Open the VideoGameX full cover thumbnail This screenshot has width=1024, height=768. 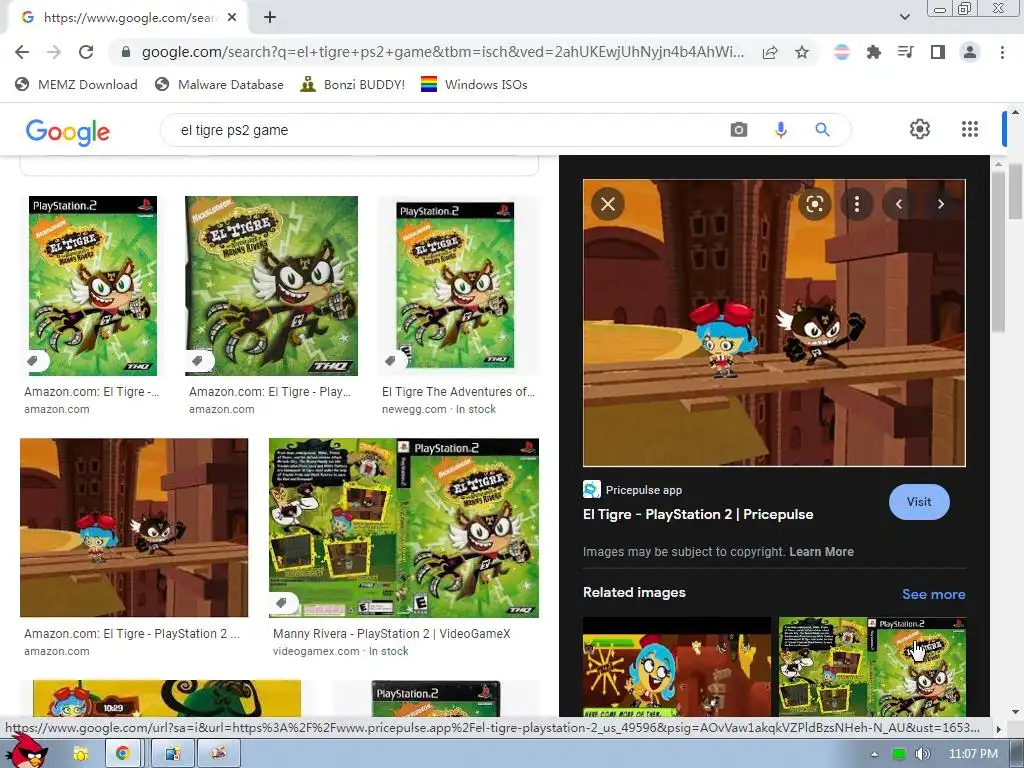tap(404, 528)
